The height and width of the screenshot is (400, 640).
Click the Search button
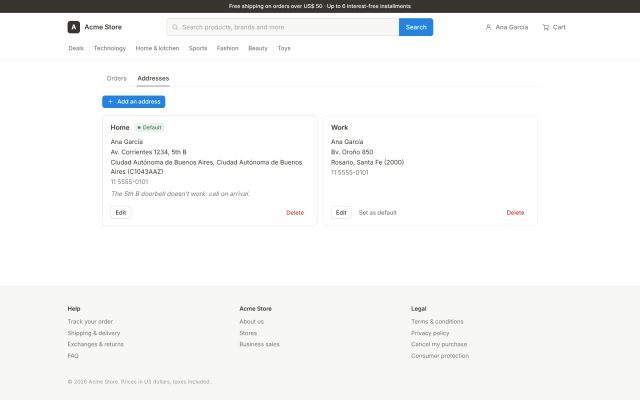[x=416, y=27]
